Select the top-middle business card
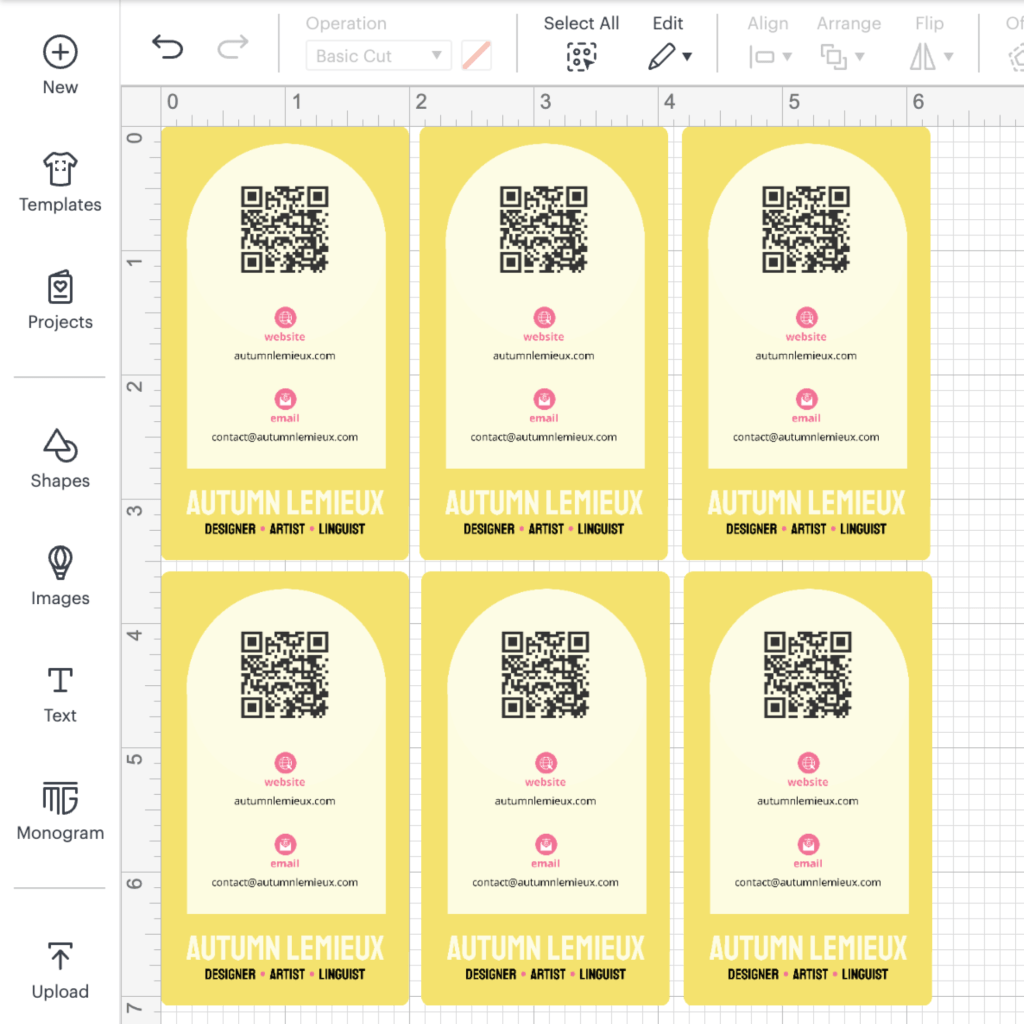The image size is (1024, 1024). click(x=544, y=342)
